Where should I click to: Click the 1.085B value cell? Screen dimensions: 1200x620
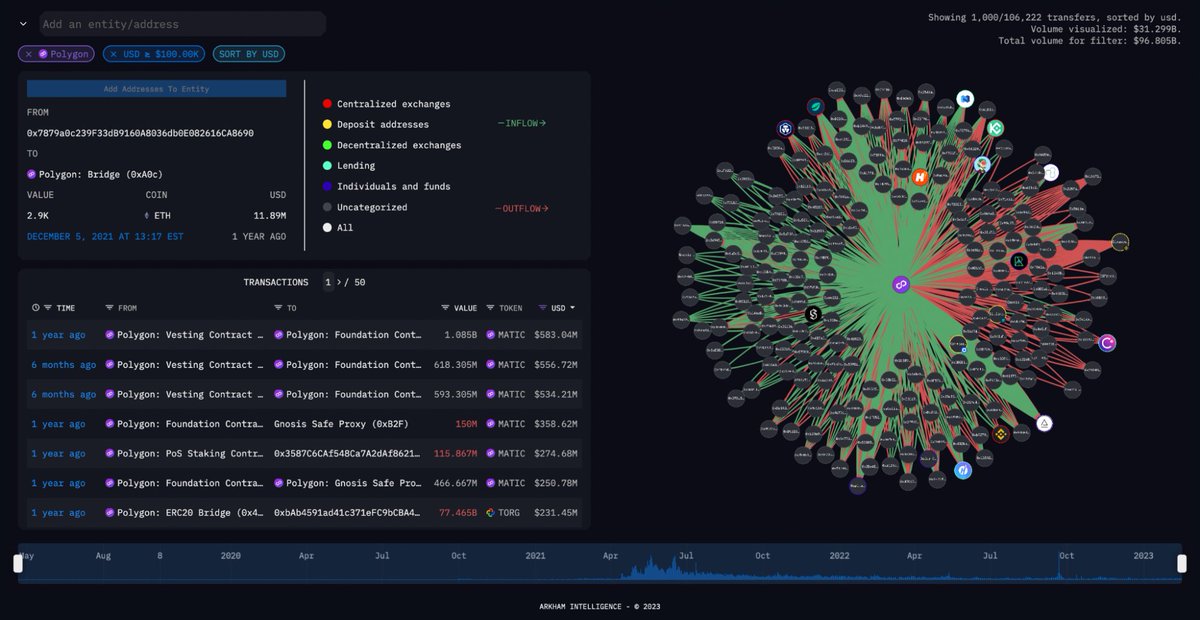click(460, 335)
